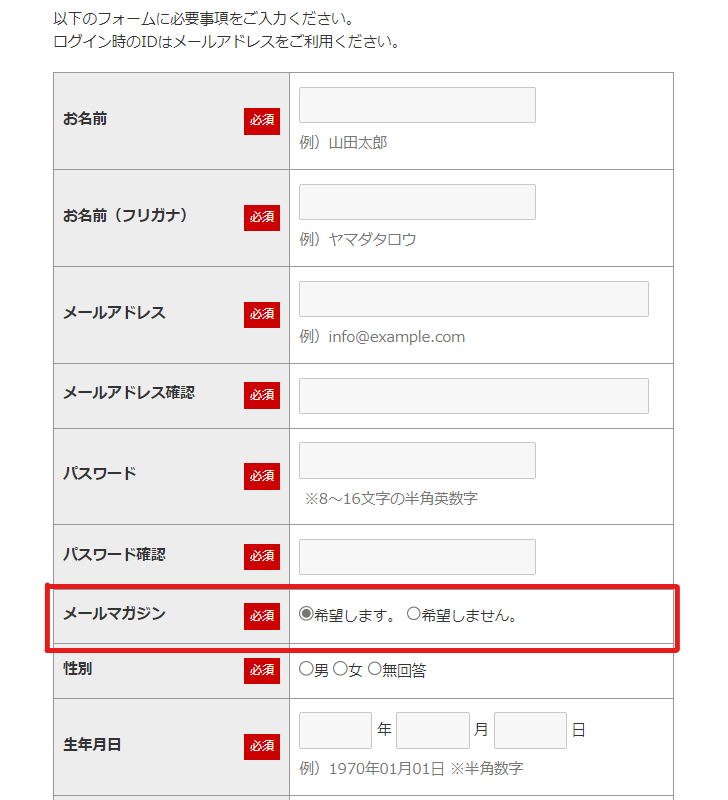The image size is (728, 800).
Task: Click the 必須 badge next to 性別
Action: [x=262, y=670]
